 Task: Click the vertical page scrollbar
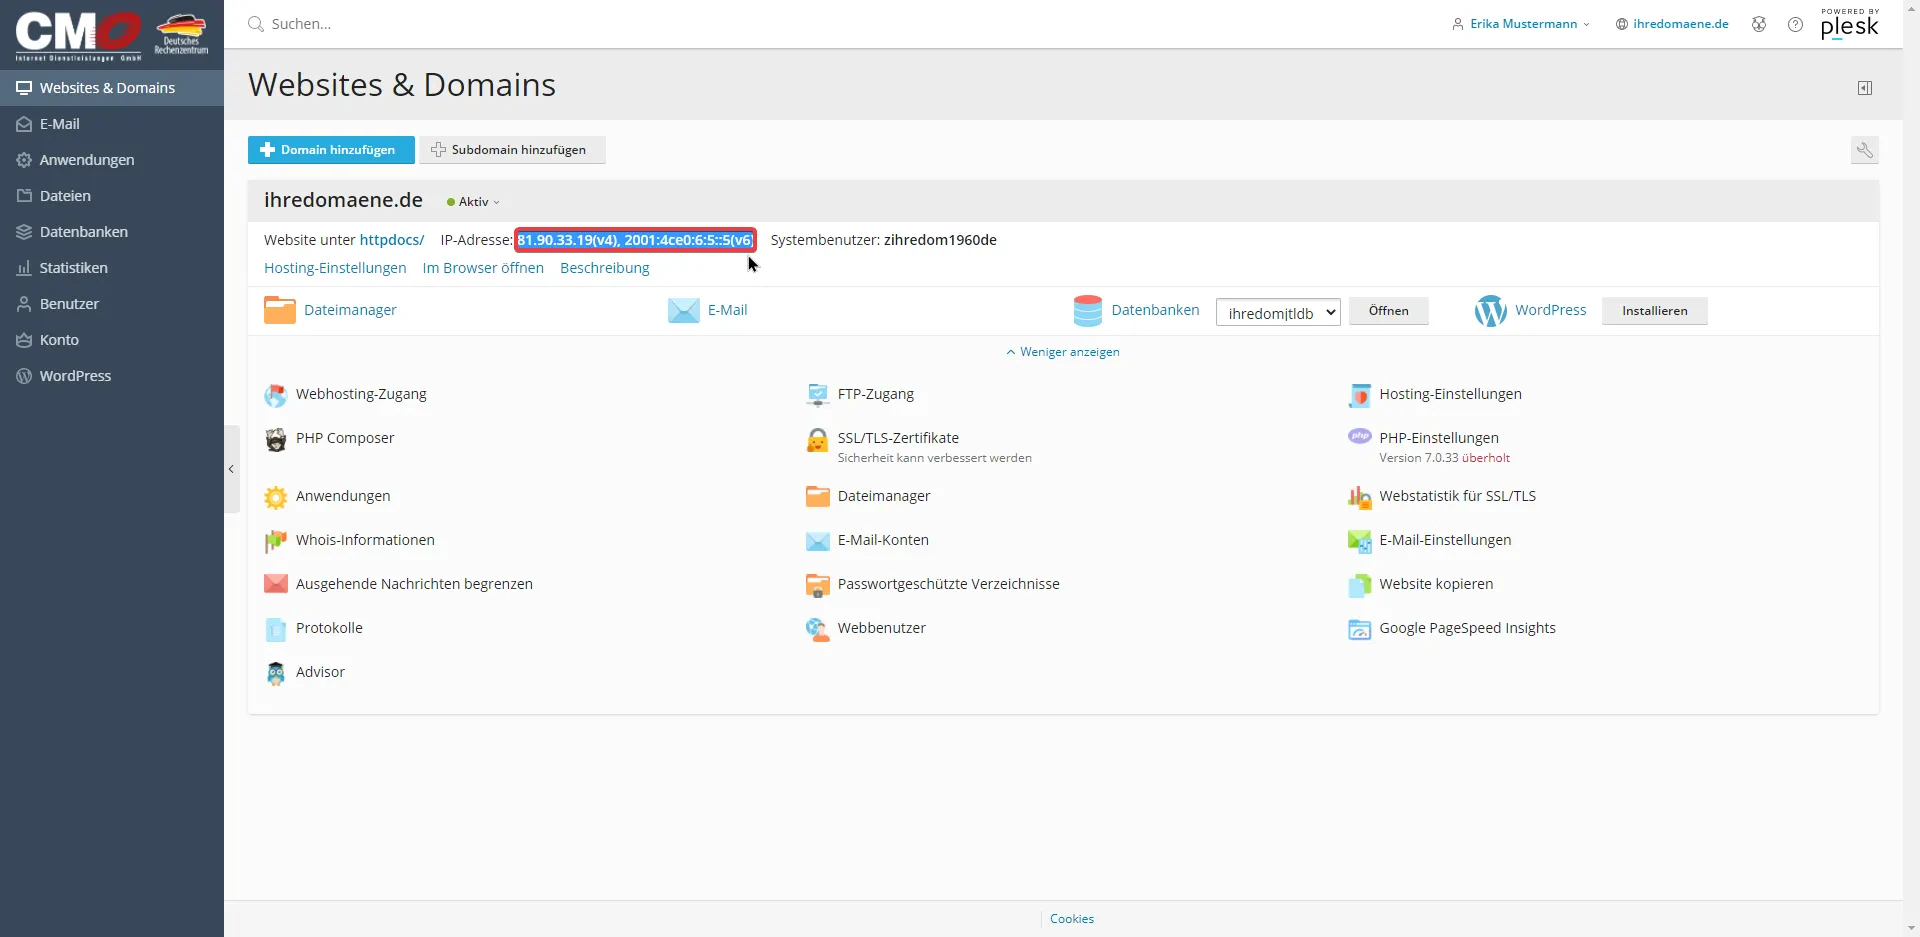(x=1911, y=468)
